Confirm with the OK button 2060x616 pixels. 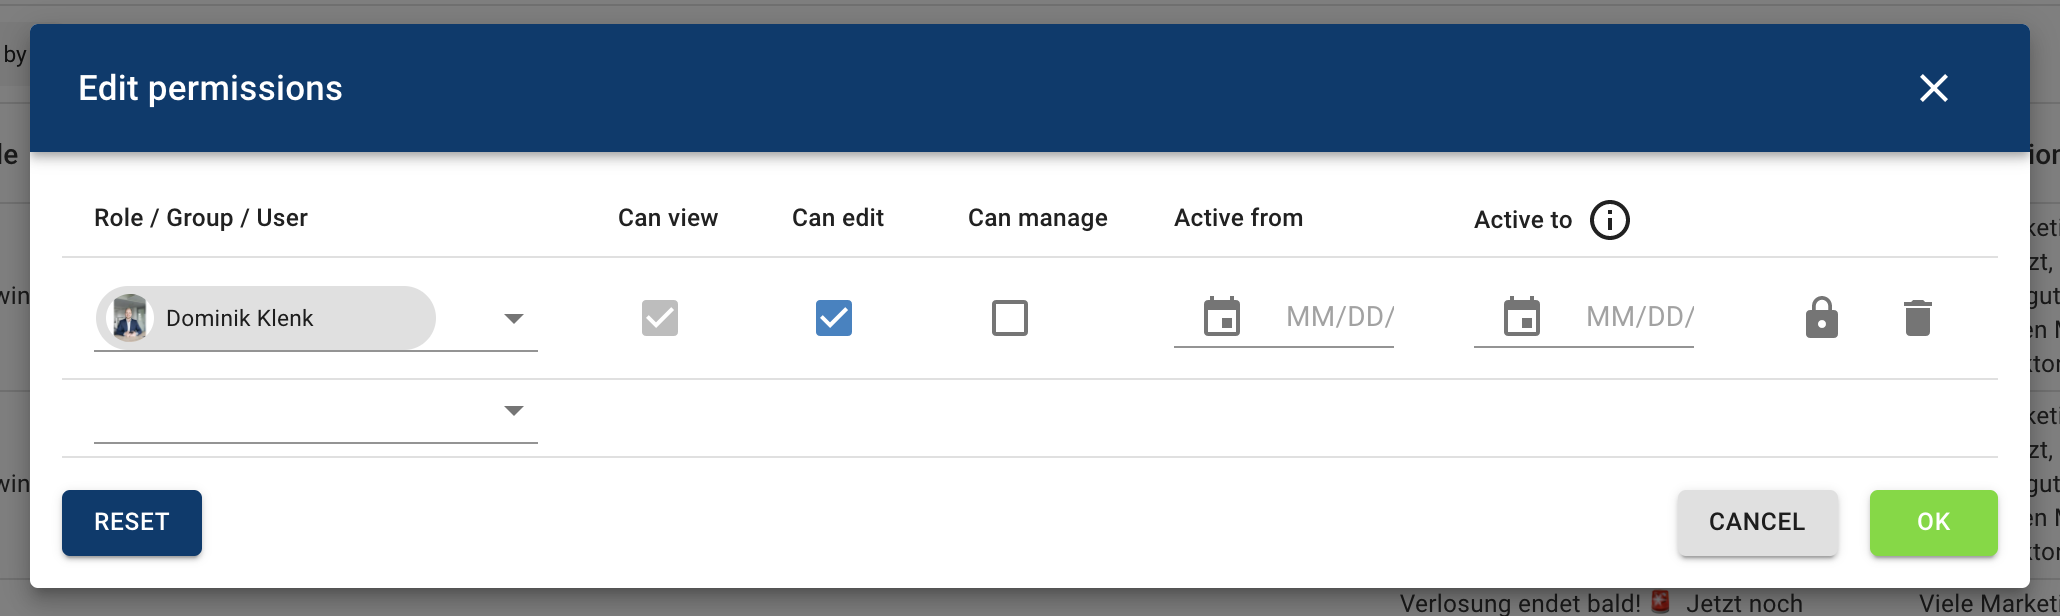tap(1934, 522)
